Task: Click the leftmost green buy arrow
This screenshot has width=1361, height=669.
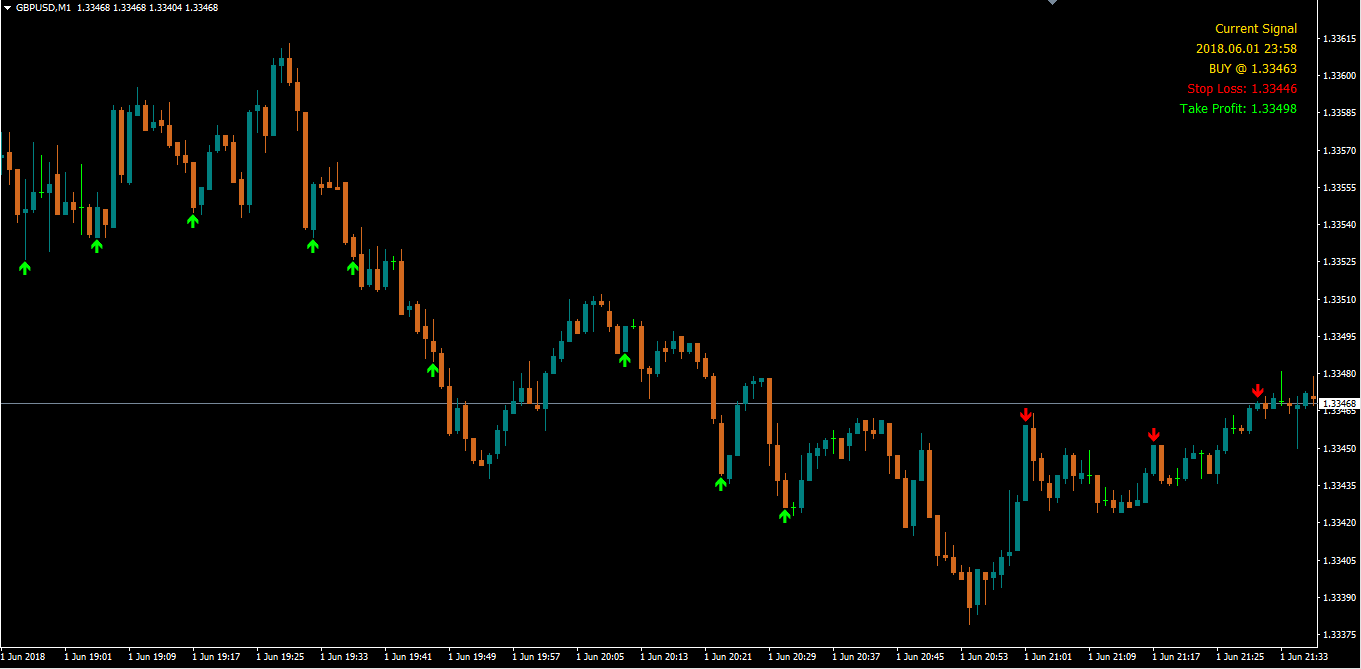Action: (25, 267)
